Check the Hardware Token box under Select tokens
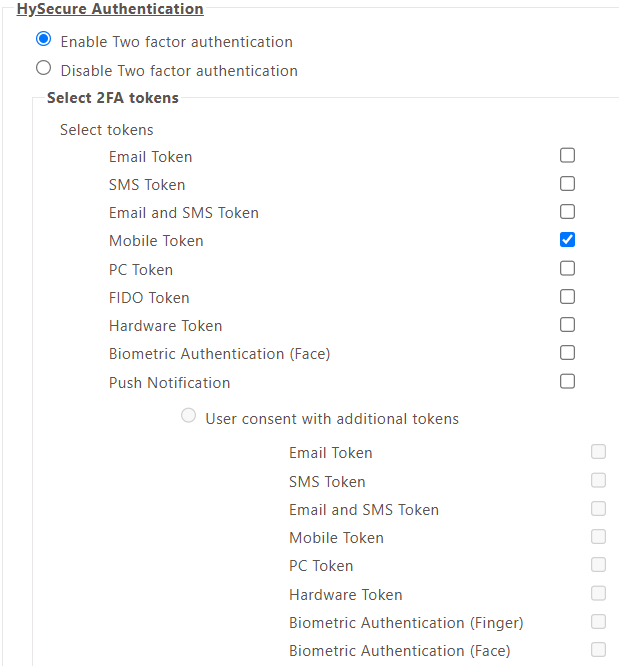 (567, 325)
